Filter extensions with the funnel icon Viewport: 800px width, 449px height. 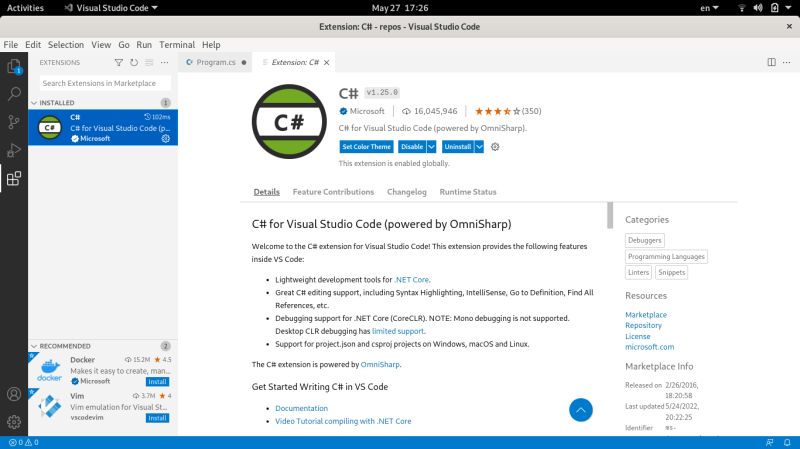point(118,62)
